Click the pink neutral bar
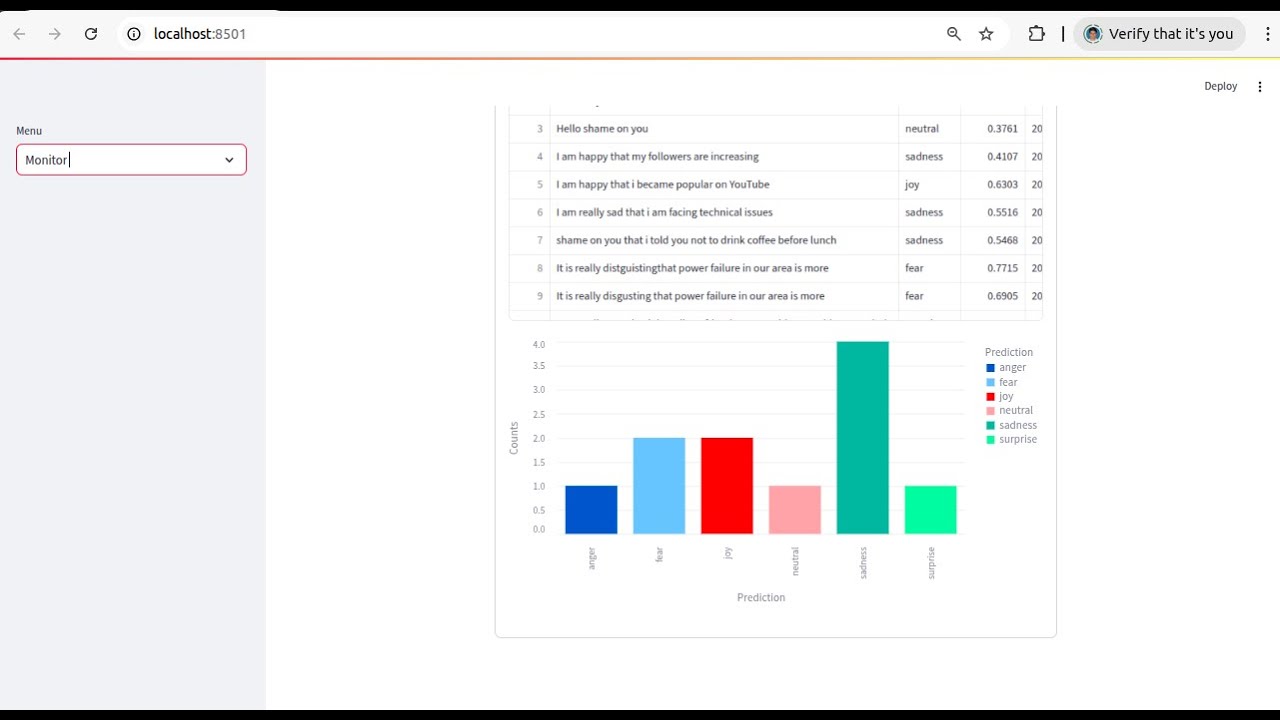This screenshot has width=1280, height=720. click(x=795, y=510)
